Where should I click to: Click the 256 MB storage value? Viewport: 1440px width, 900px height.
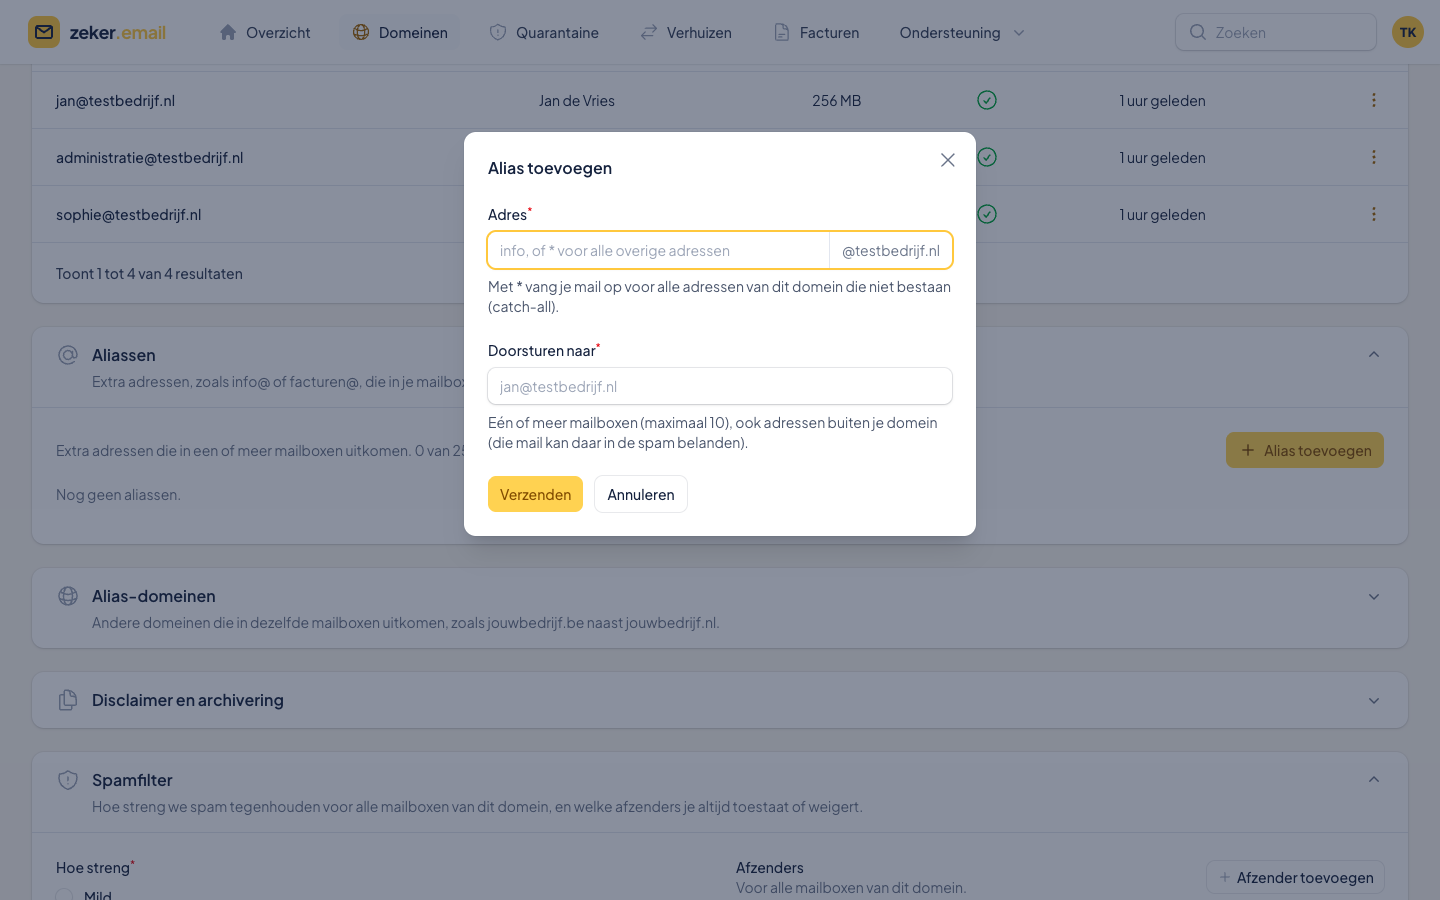(x=837, y=100)
